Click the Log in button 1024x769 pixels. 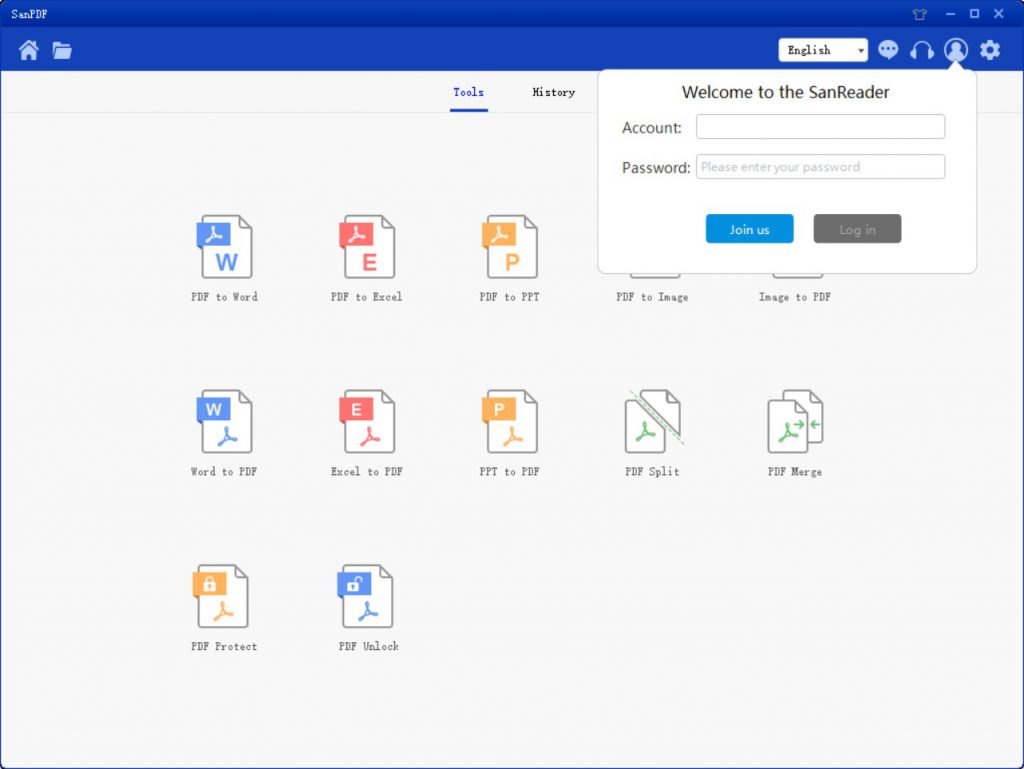857,228
